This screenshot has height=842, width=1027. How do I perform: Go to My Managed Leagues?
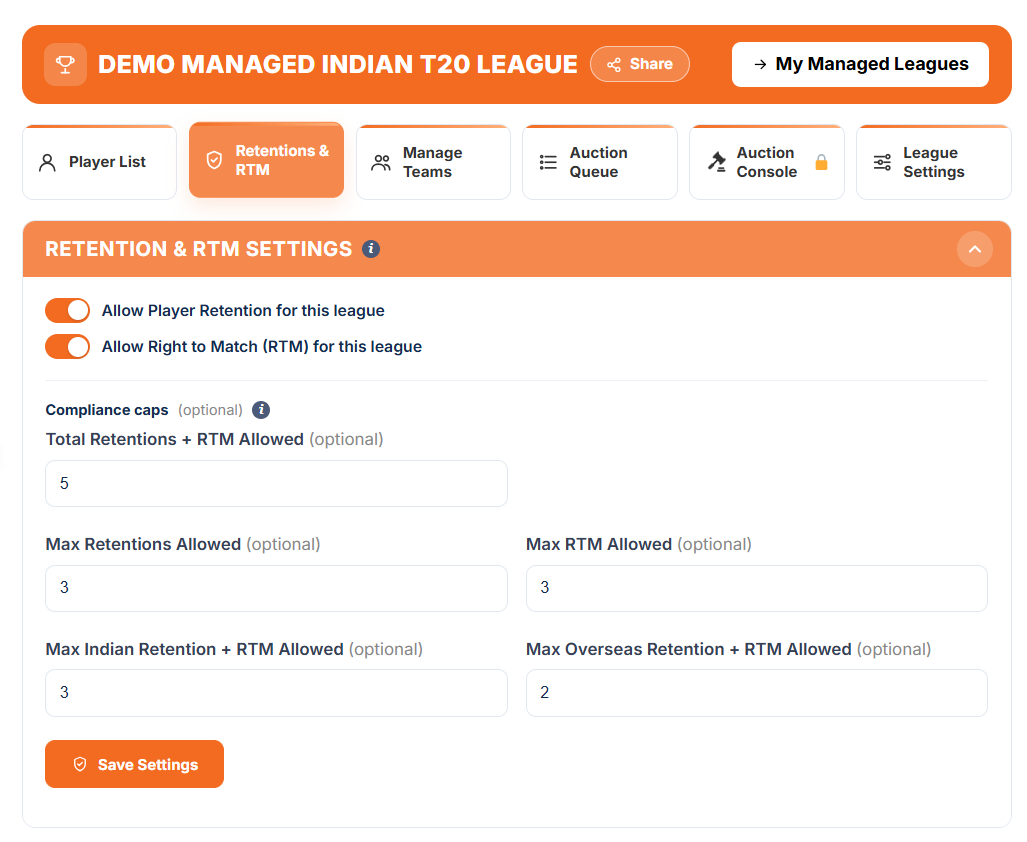pos(860,64)
